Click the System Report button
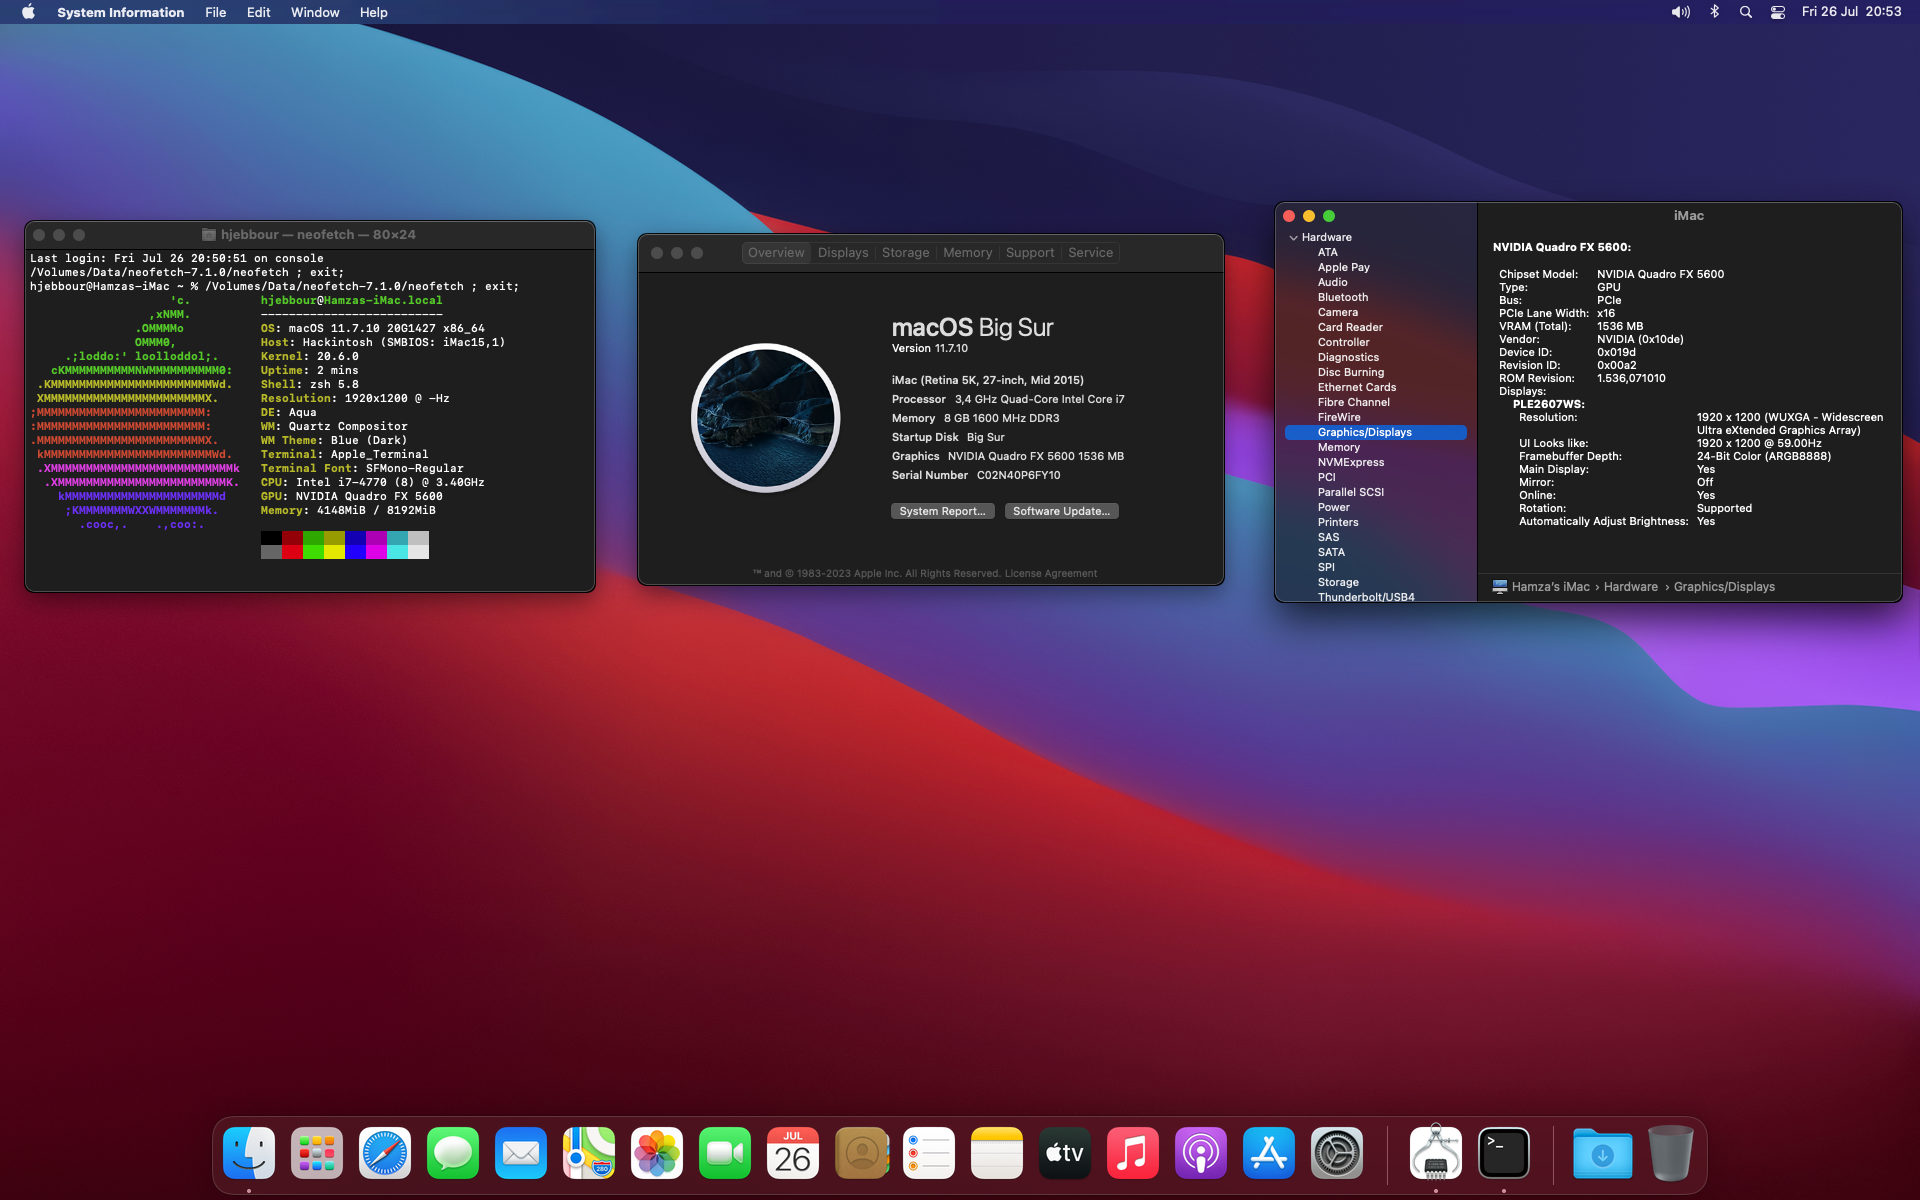The width and height of the screenshot is (1920, 1200). pos(941,511)
